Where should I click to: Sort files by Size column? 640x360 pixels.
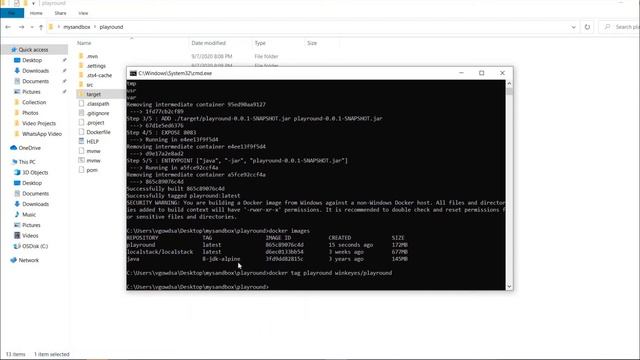click(x=312, y=43)
